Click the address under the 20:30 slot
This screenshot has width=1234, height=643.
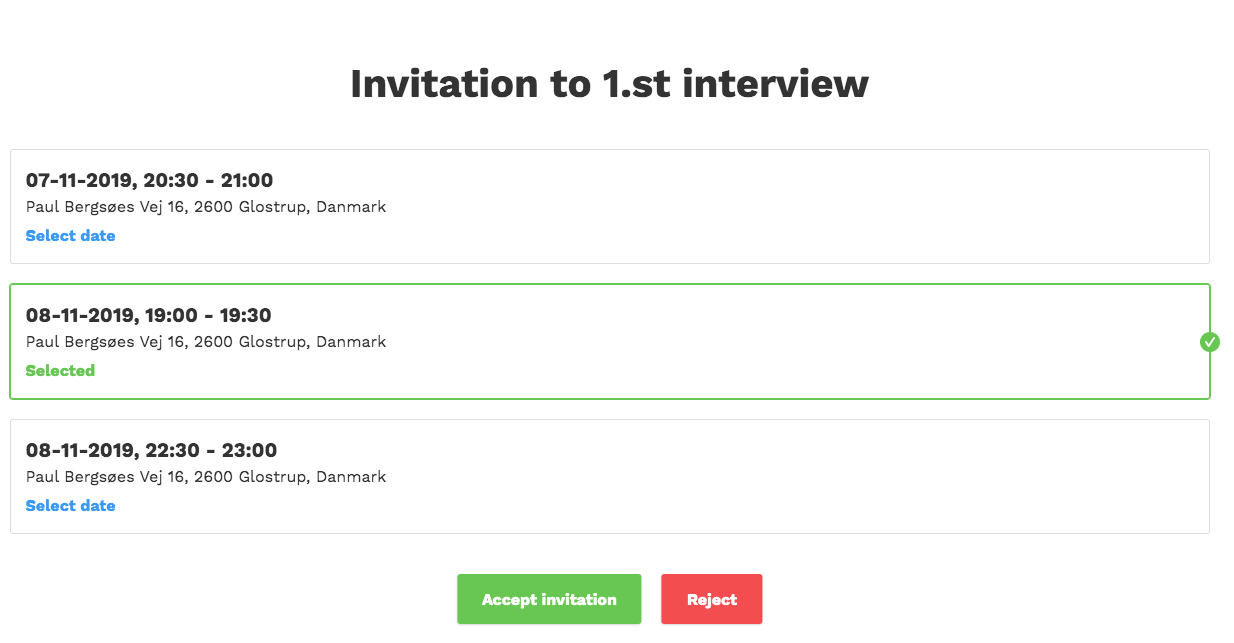click(x=205, y=208)
